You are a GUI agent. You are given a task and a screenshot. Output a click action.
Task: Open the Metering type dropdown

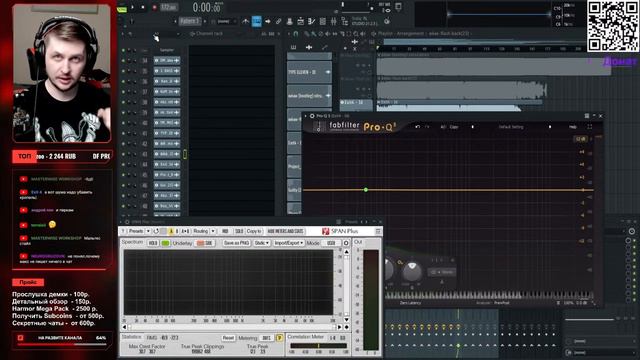pos(267,338)
